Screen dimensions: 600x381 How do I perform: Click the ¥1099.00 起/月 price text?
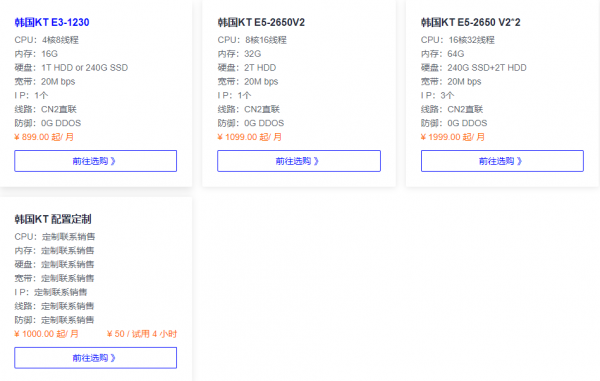(x=249, y=137)
